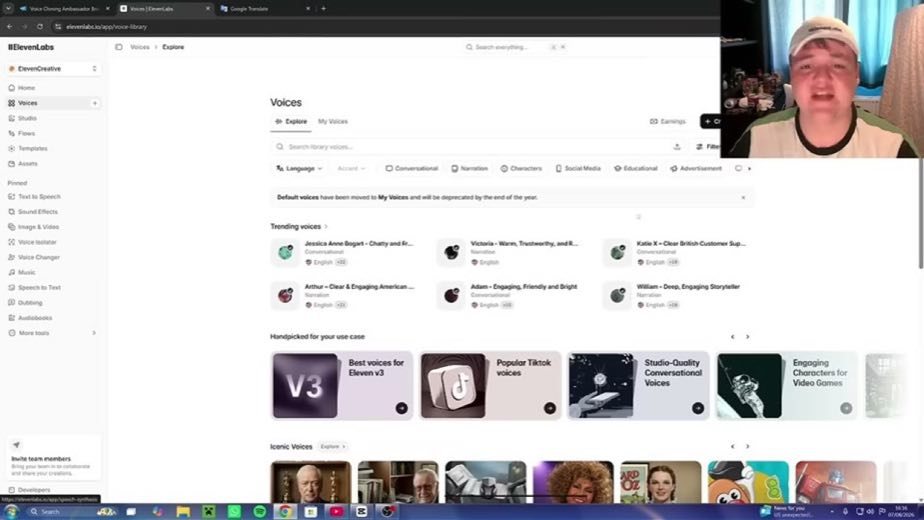Screen dimensions: 924x520
Task: Dismiss the Default voices notice
Action: pyautogui.click(x=743, y=198)
